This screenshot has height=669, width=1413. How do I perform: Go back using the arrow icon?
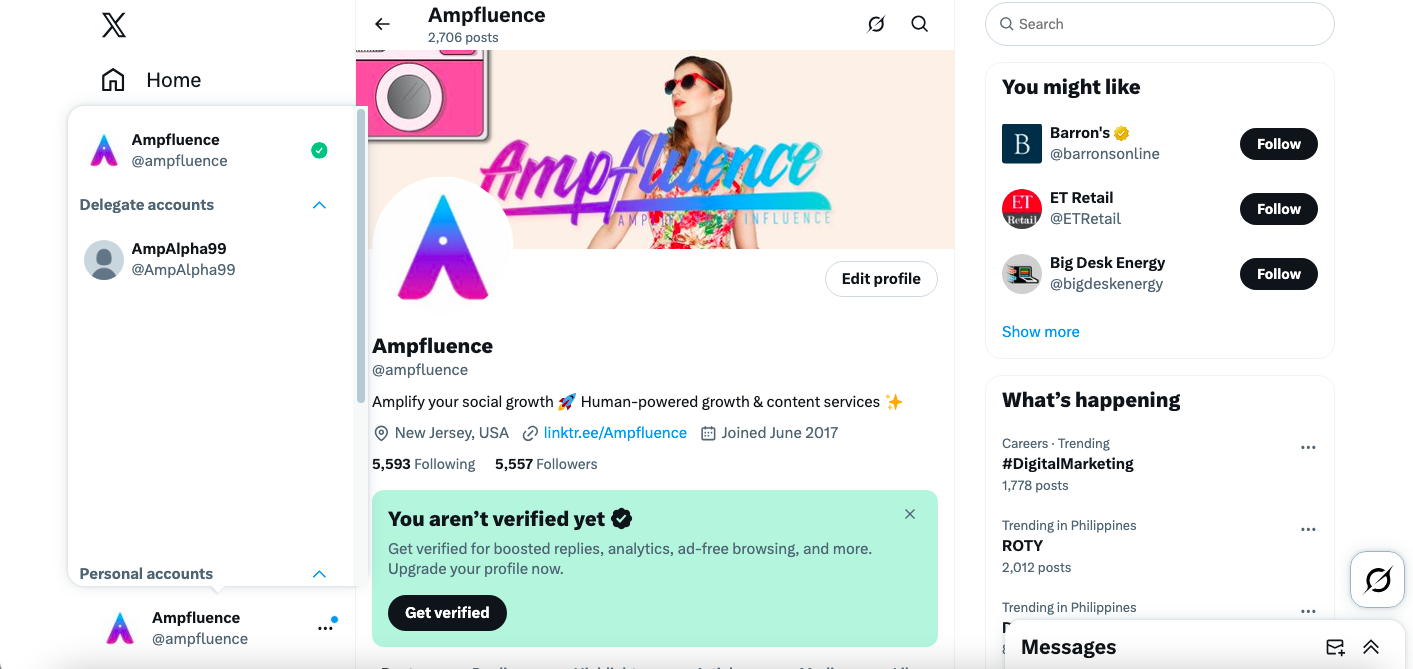coord(382,24)
